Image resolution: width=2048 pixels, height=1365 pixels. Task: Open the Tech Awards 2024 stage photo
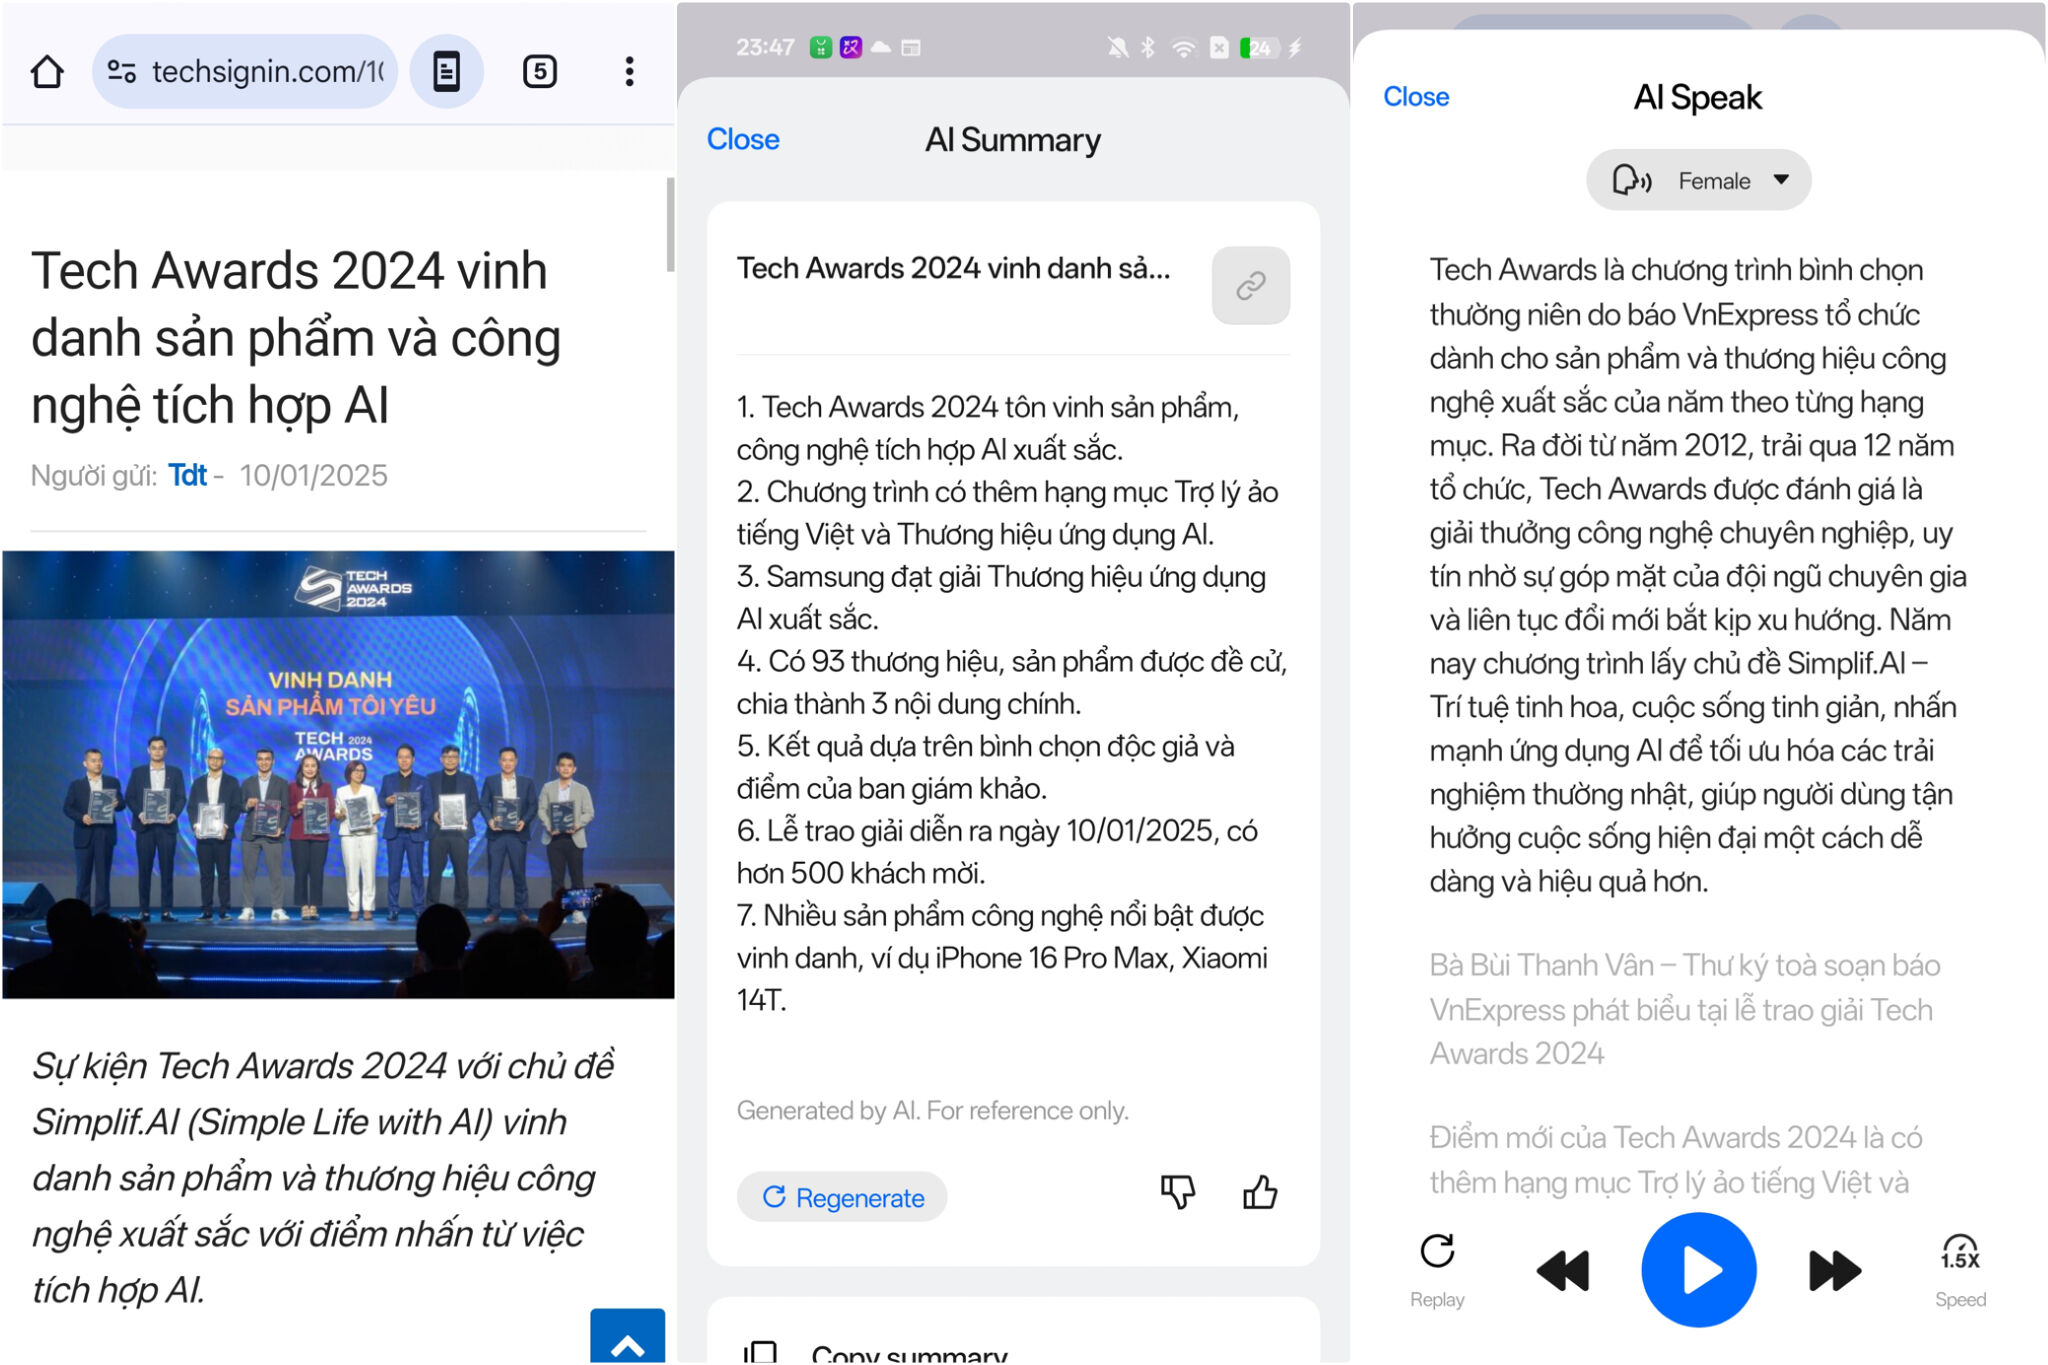(338, 774)
